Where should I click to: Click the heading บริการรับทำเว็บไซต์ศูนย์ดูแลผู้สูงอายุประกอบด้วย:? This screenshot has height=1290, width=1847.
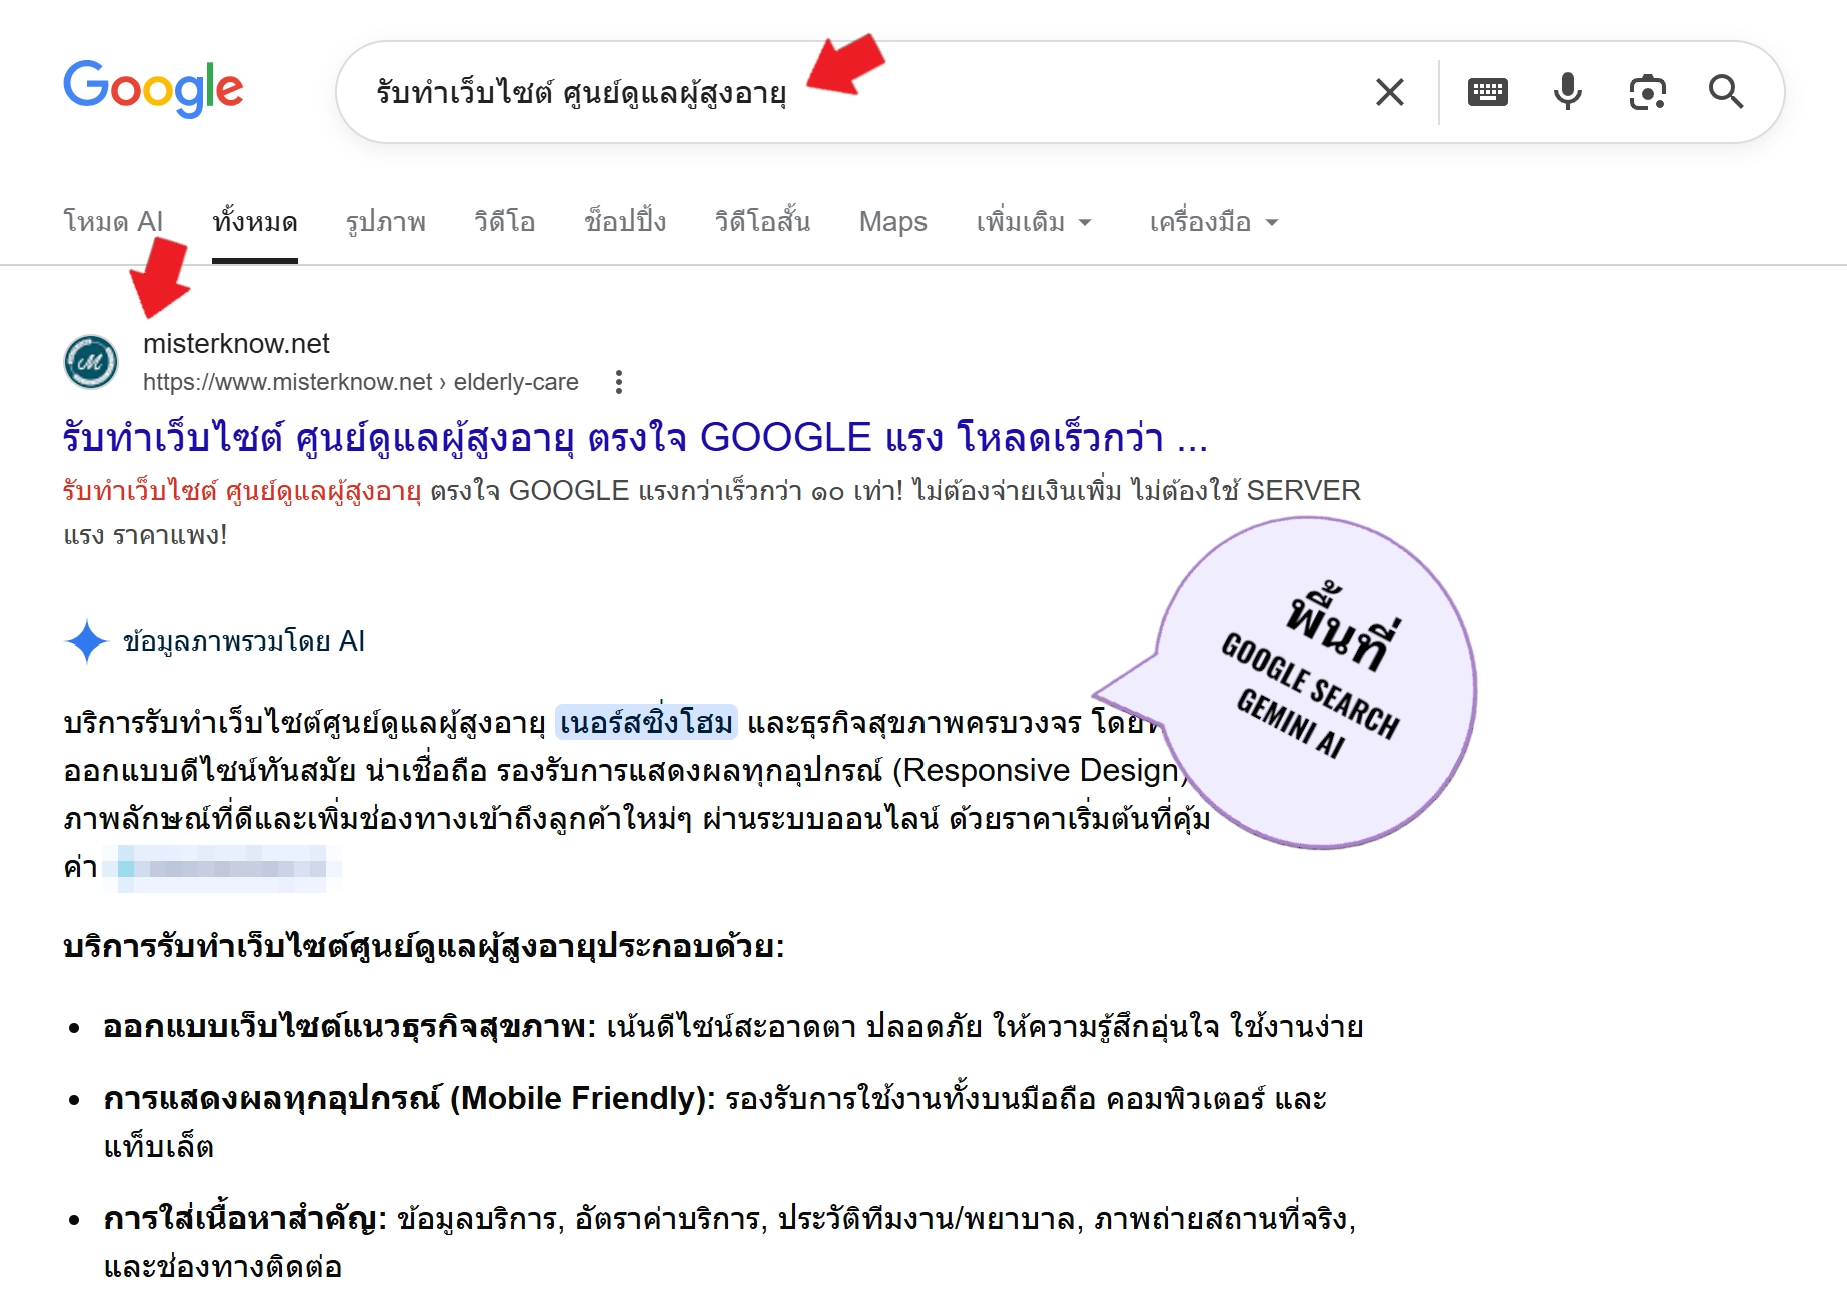click(x=424, y=946)
